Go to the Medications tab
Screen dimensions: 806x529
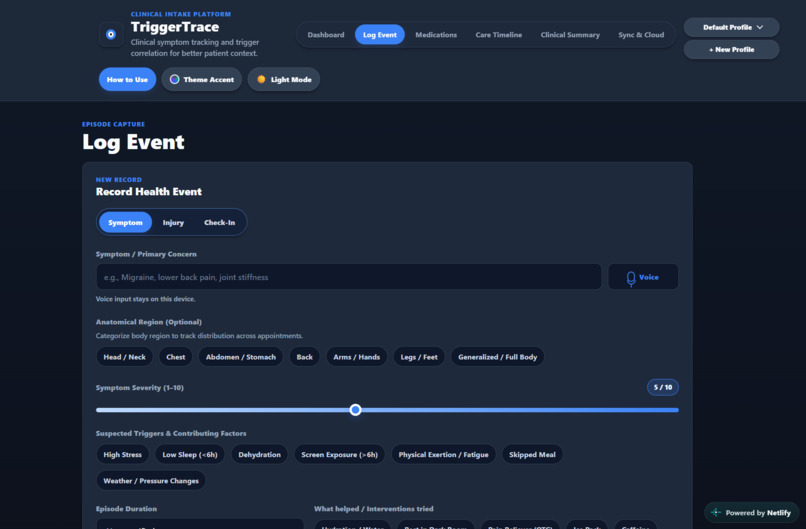pyautogui.click(x=436, y=35)
